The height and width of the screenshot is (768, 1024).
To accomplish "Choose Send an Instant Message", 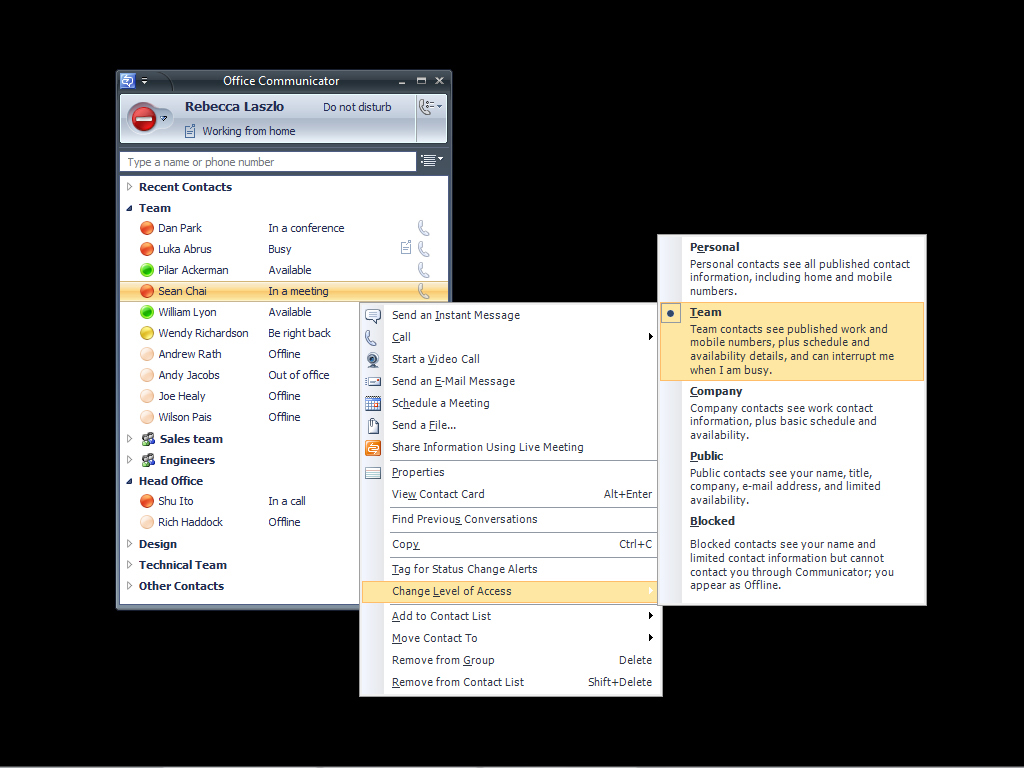I will pyautogui.click(x=509, y=315).
